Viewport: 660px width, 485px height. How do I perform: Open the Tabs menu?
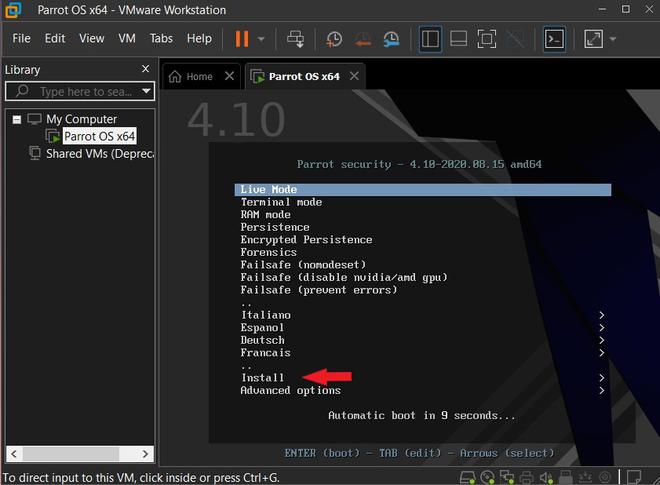point(161,38)
